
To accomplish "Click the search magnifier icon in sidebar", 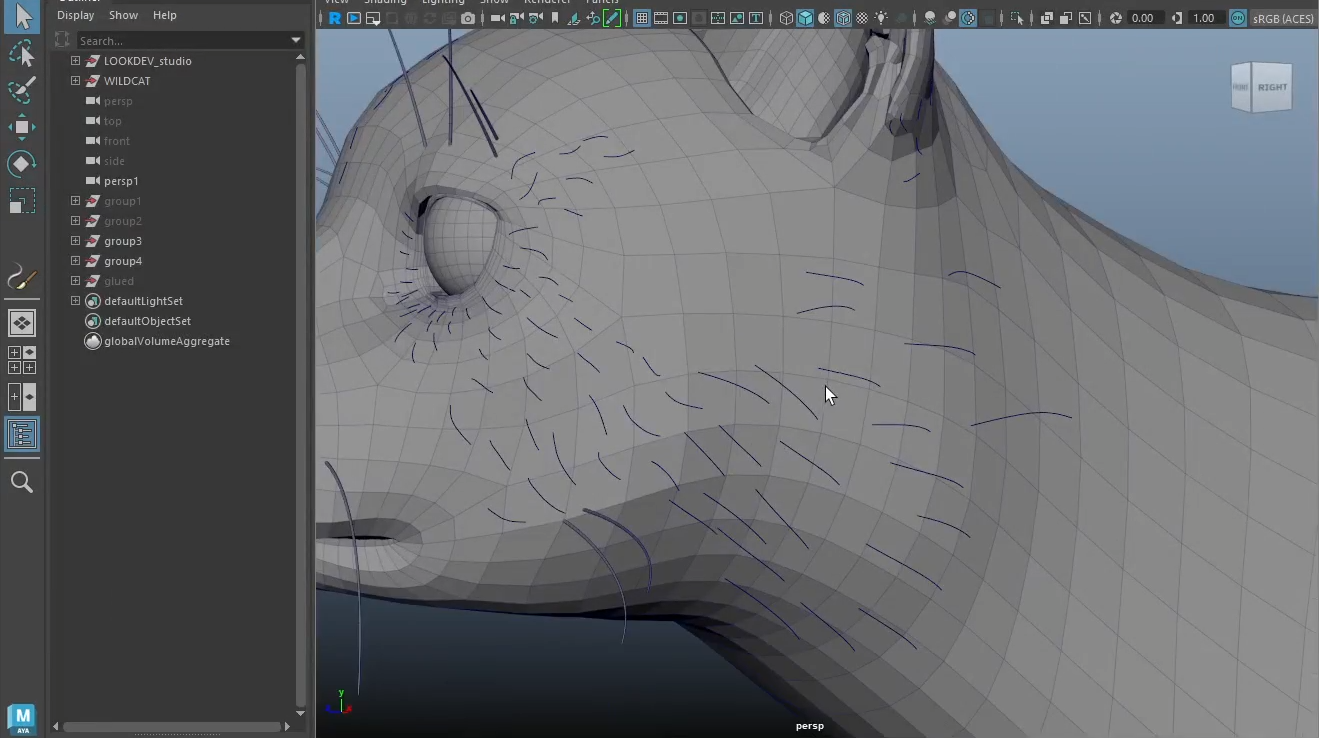I will coord(22,482).
